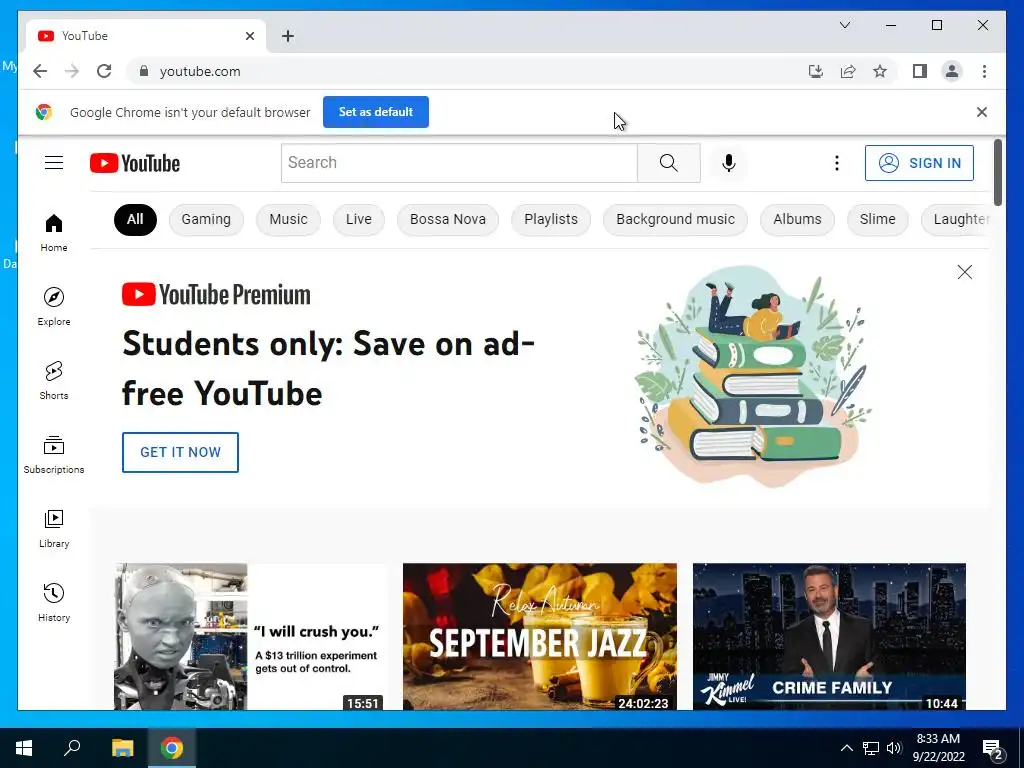Screen dimensions: 1024x768
Task: Open Subscriptions in the sidebar
Action: pyautogui.click(x=54, y=455)
